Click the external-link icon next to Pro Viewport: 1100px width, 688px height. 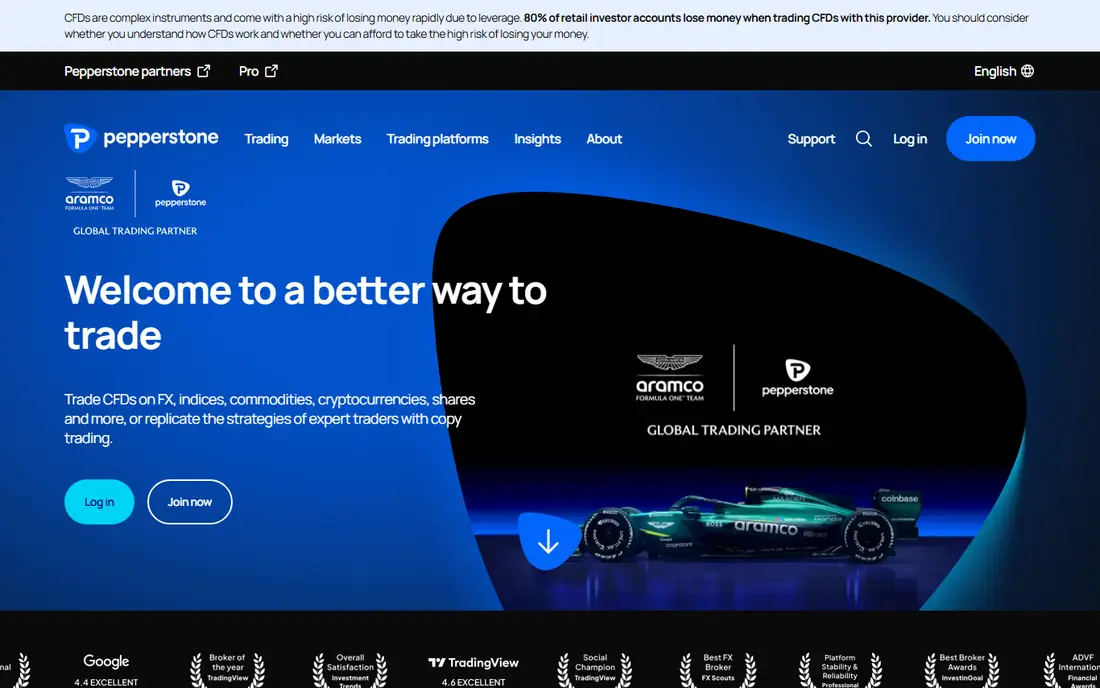tap(271, 71)
